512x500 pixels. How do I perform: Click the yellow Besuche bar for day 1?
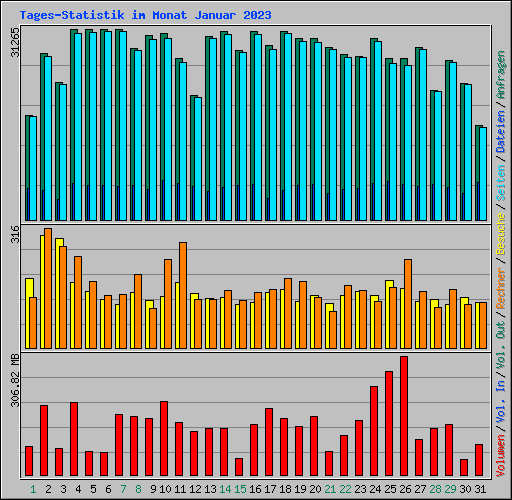27,313
